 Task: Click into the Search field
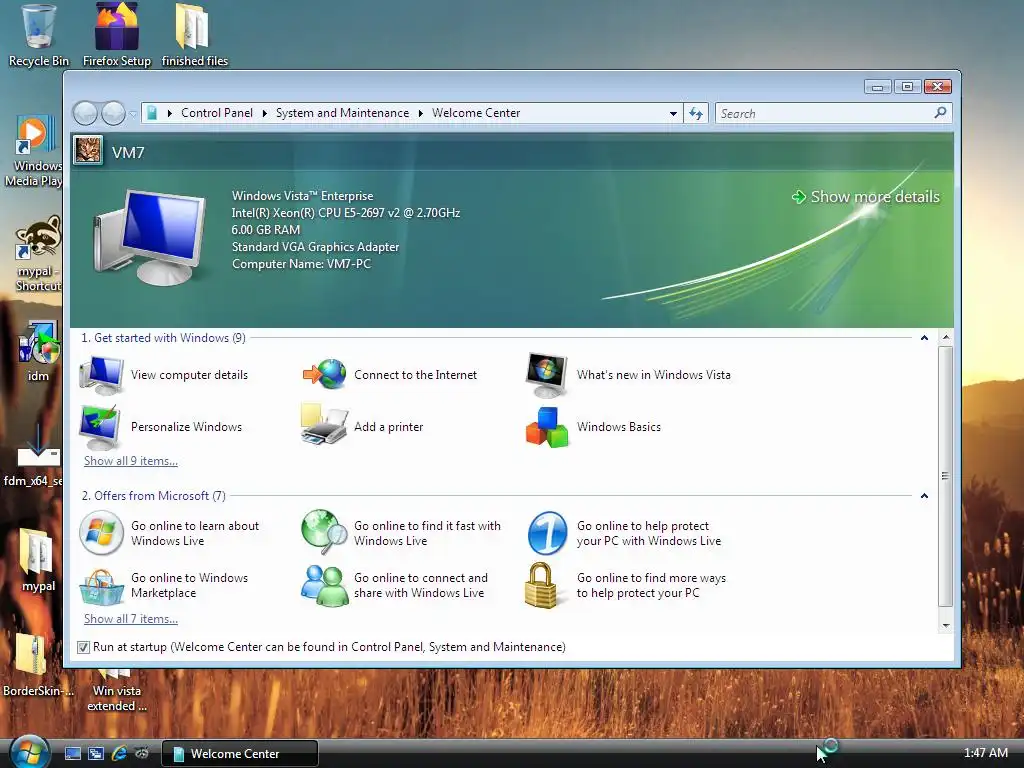pos(824,114)
